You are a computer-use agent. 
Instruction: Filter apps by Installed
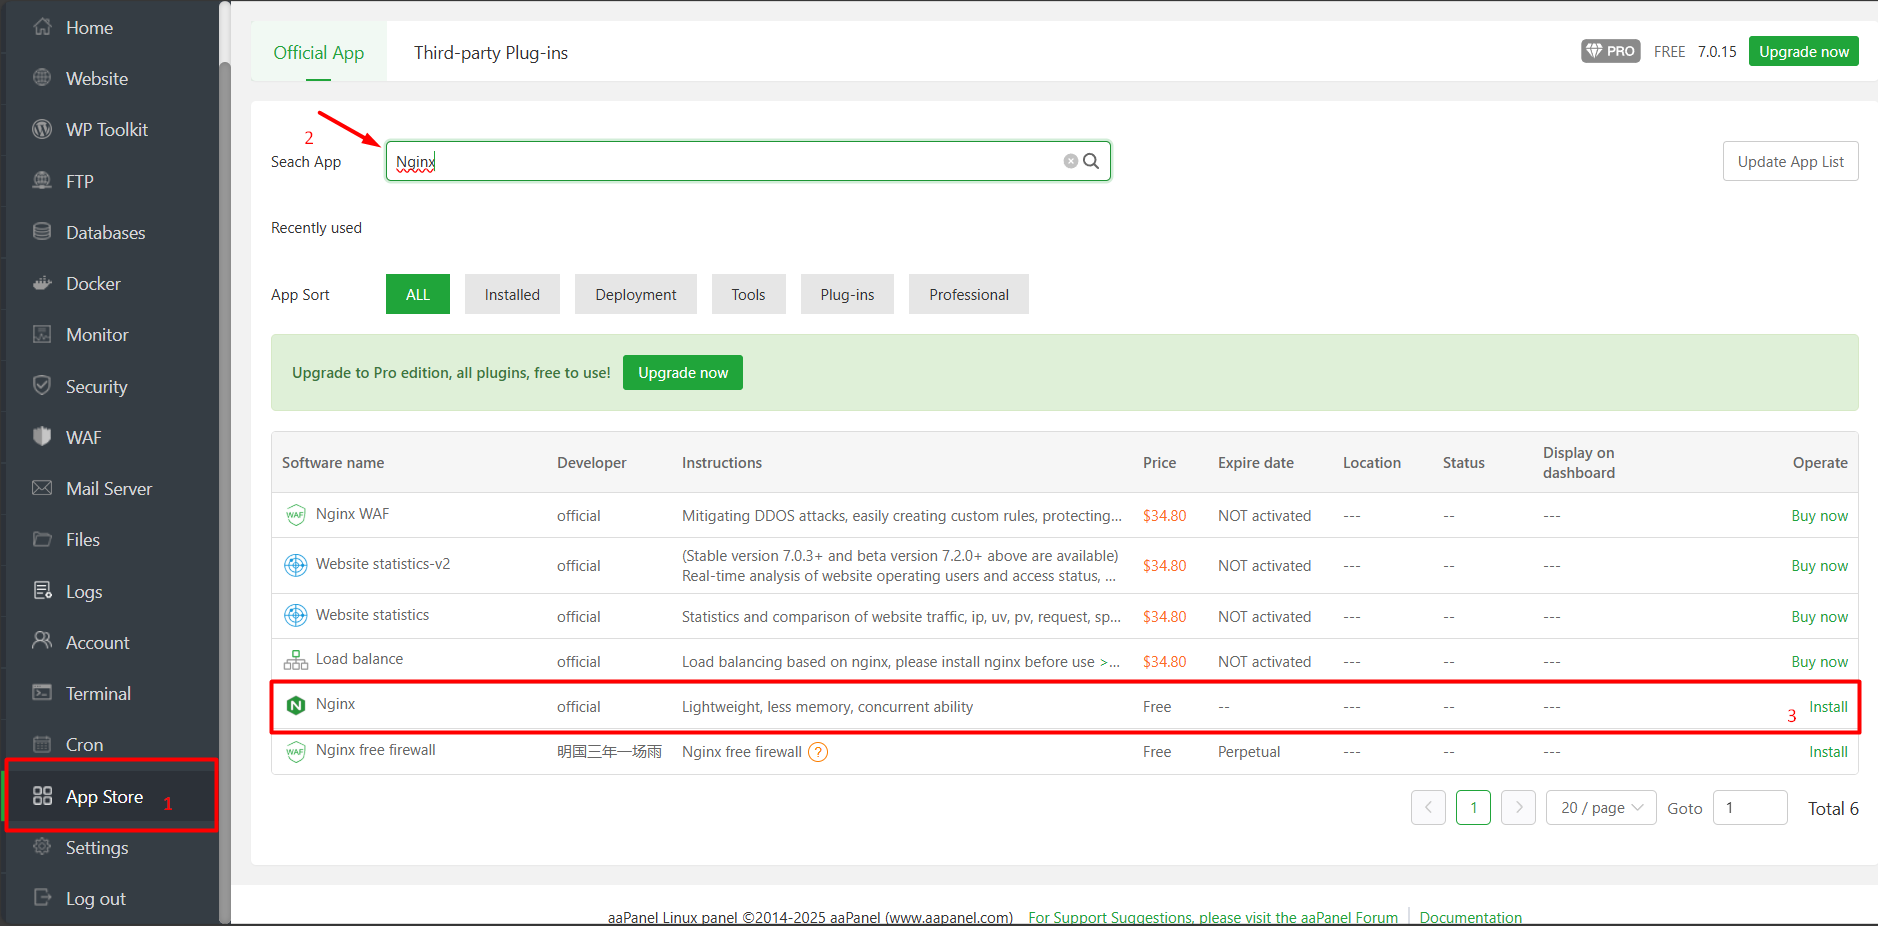[512, 294]
